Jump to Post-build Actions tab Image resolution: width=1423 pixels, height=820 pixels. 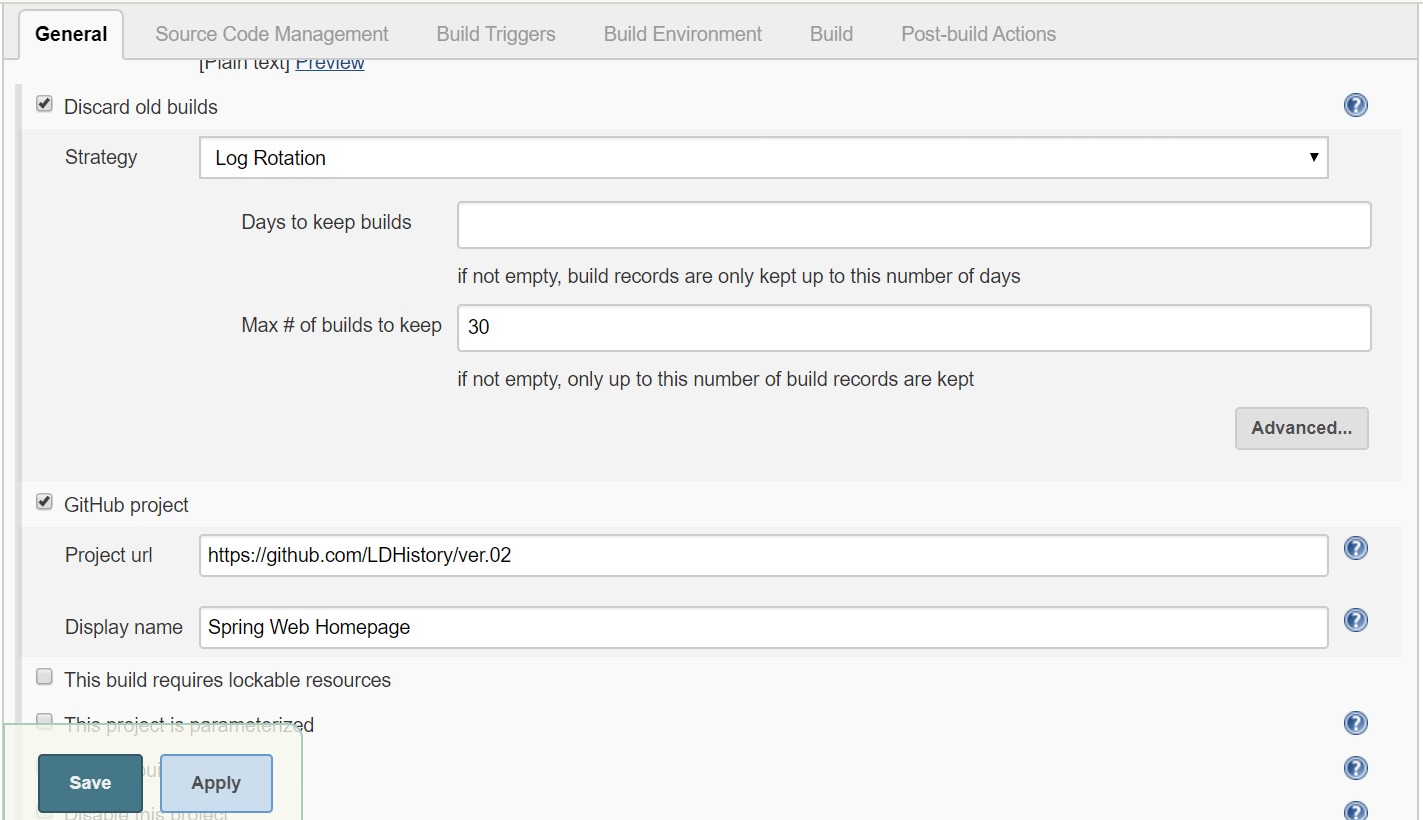pos(978,34)
